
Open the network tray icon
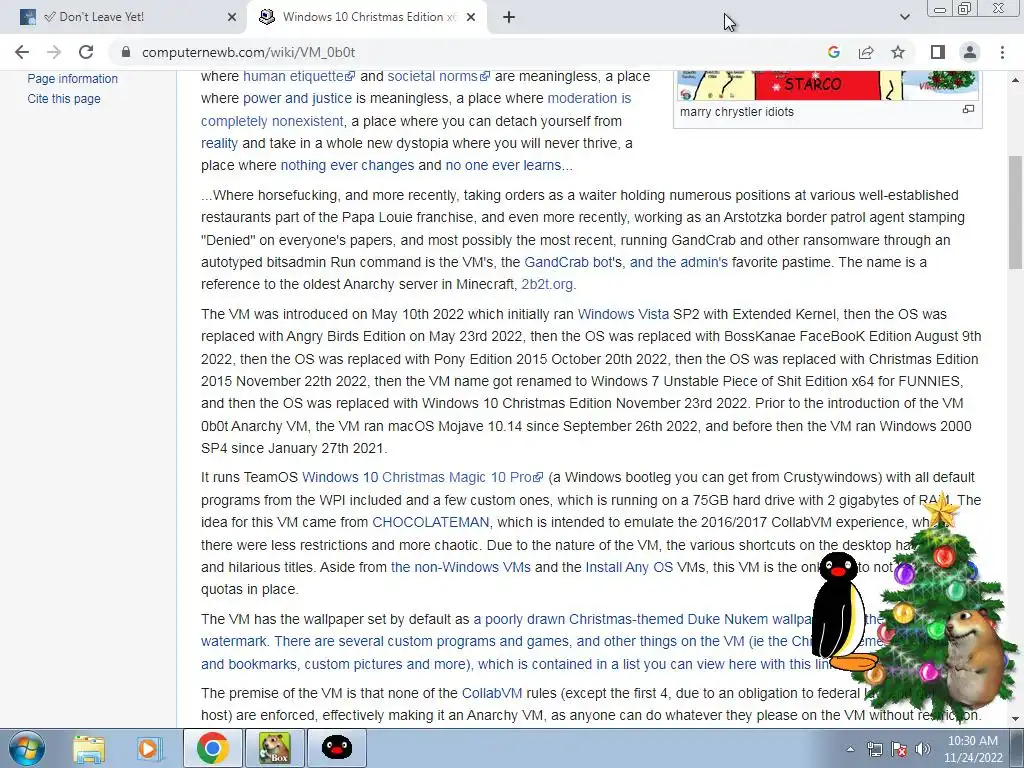click(874, 749)
